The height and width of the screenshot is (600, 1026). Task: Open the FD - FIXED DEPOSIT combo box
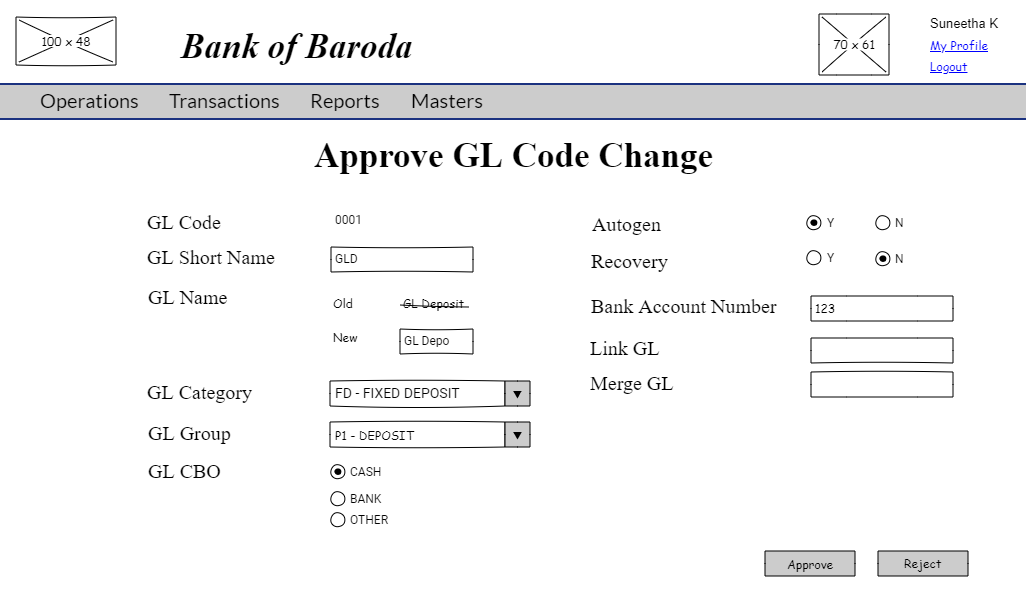pos(417,394)
